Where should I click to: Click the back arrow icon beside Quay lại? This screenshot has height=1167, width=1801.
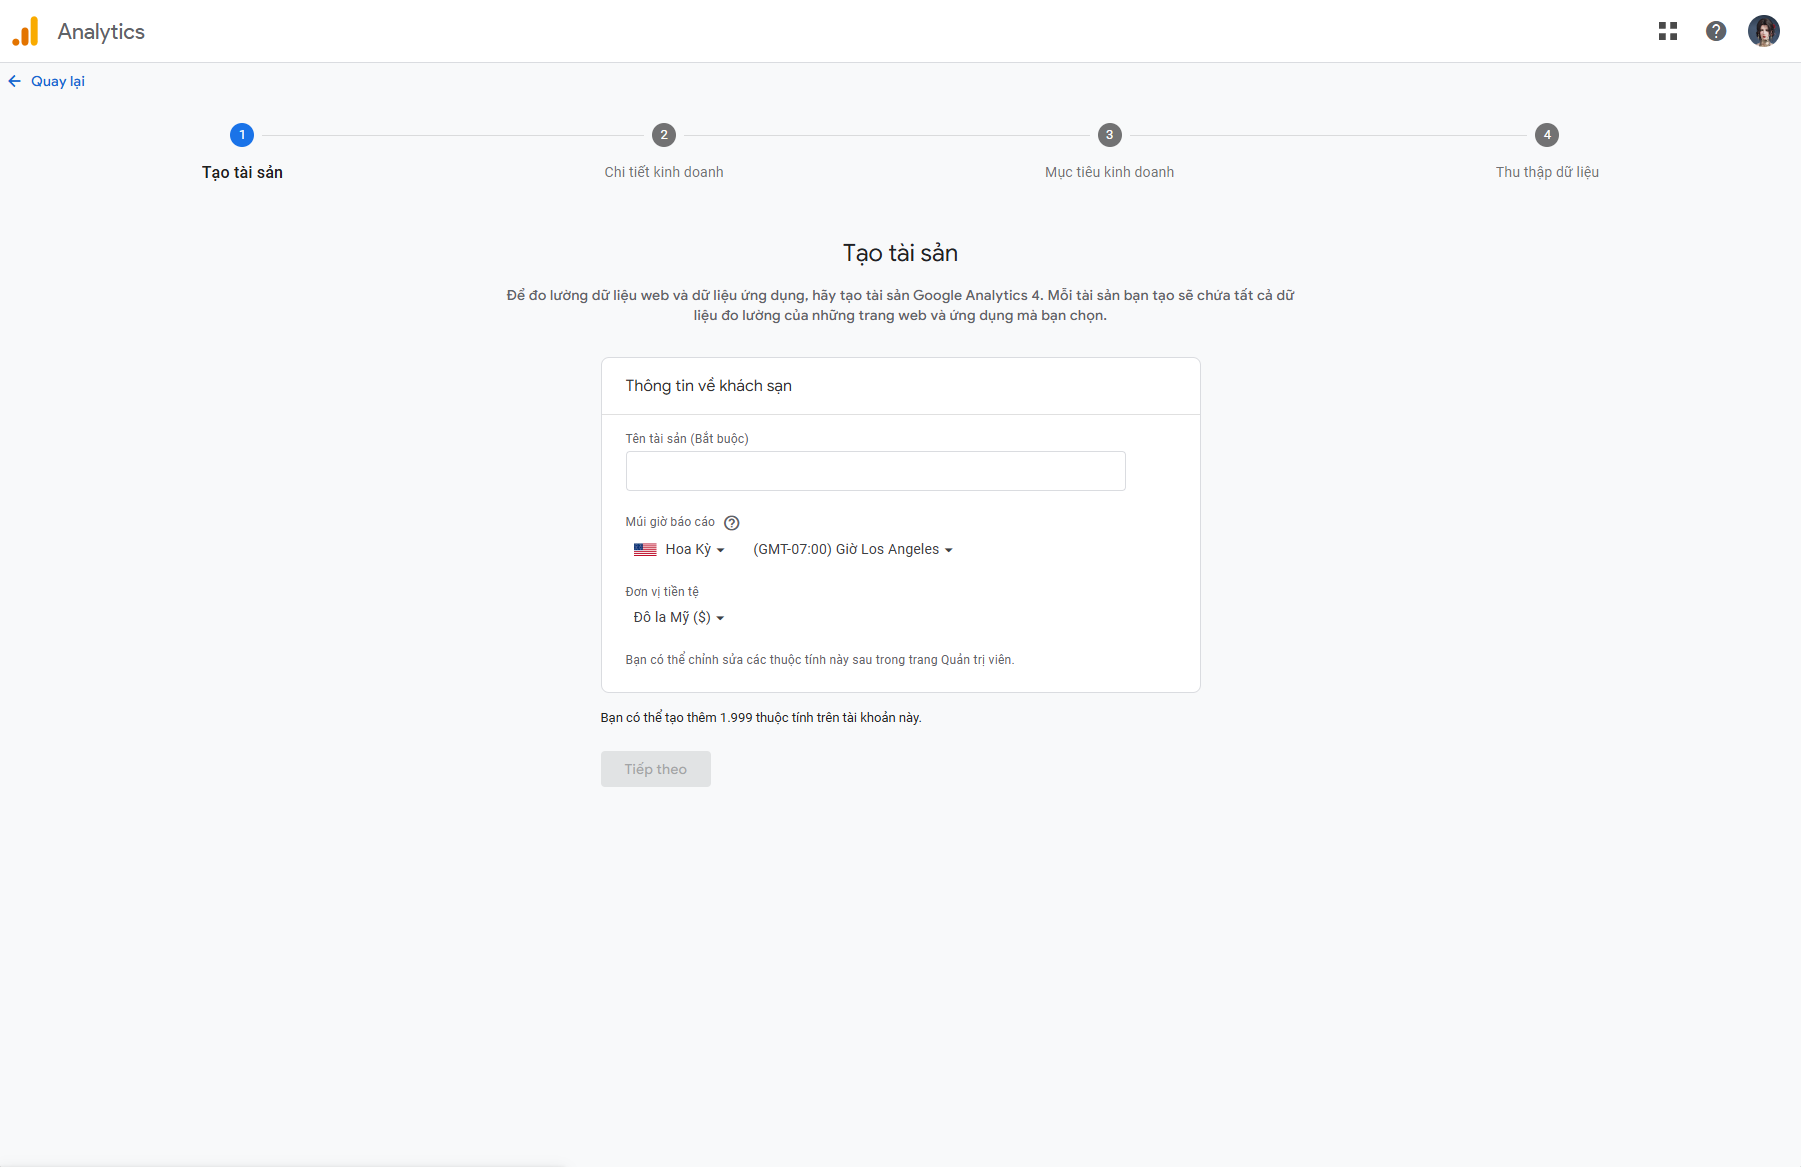click(x=15, y=81)
